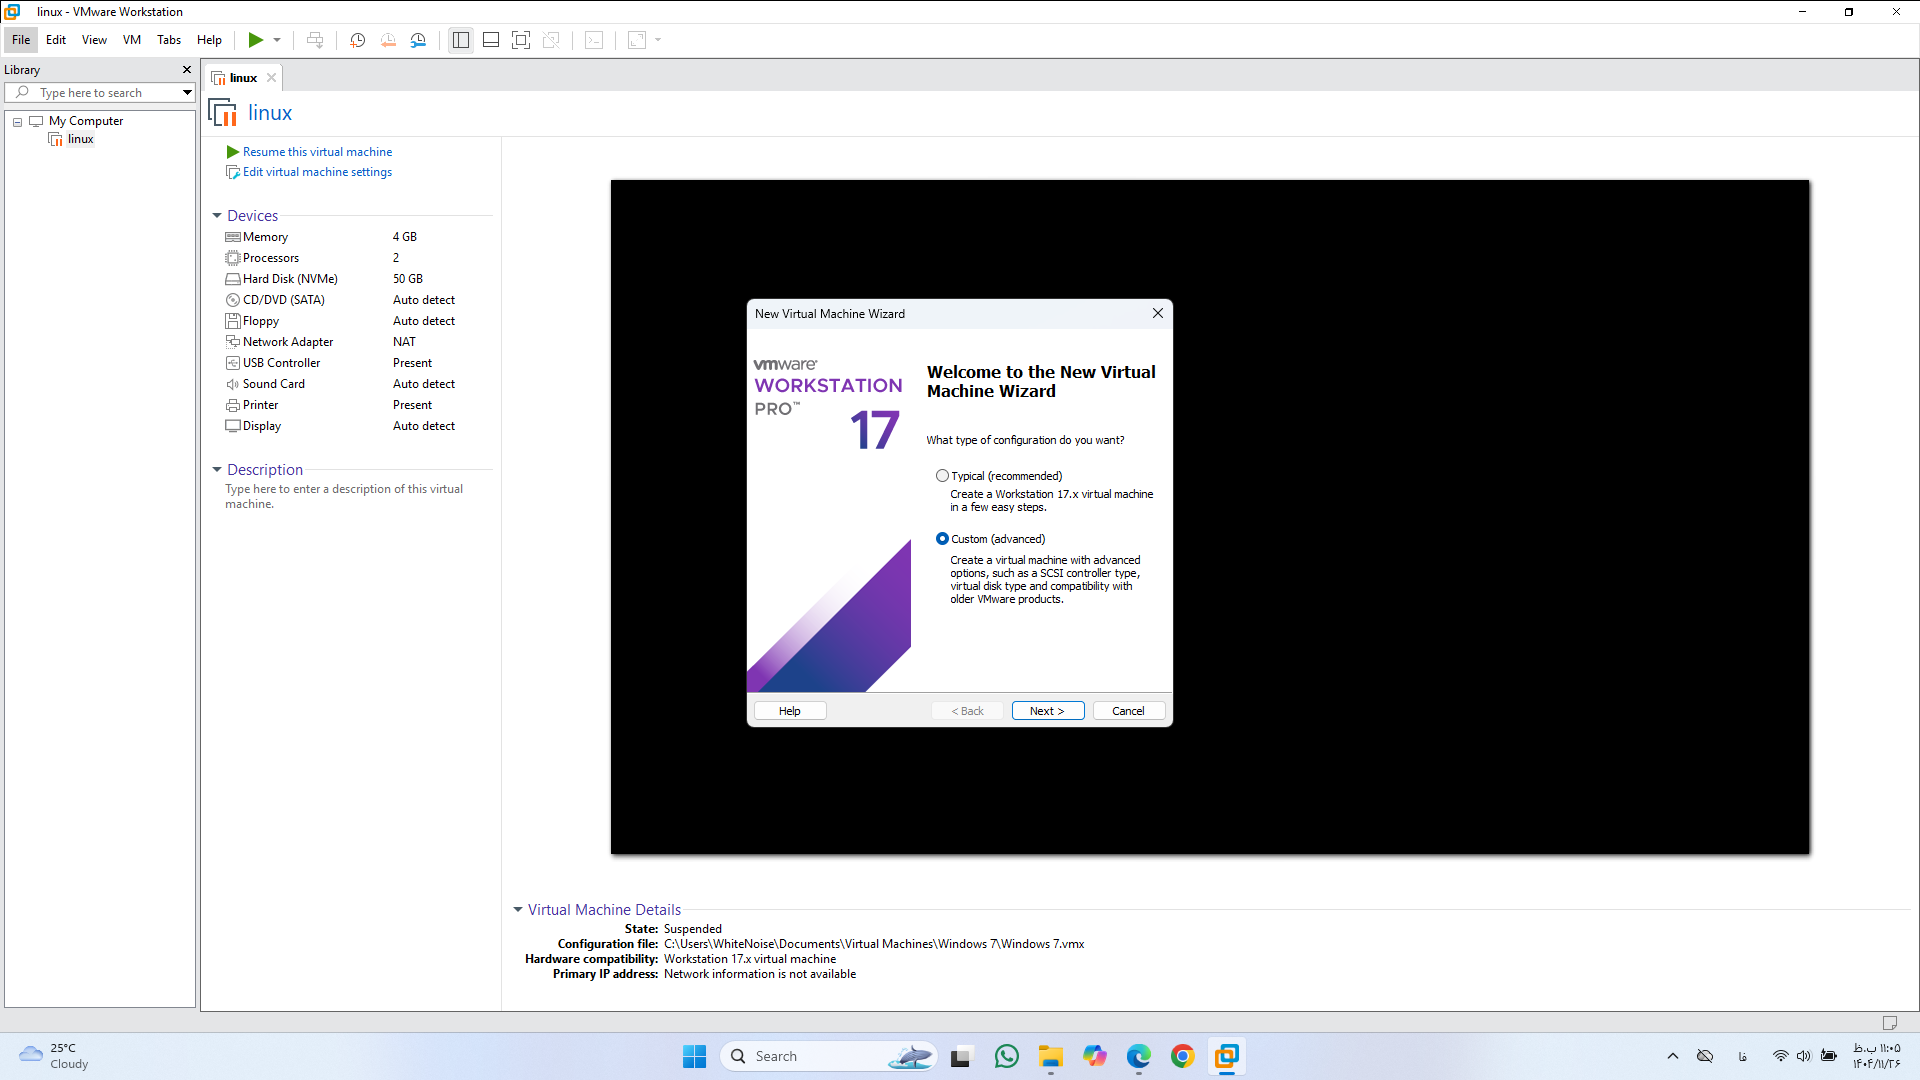Viewport: 1920px width, 1080px height.
Task: Collapse the Virtual Machine Details section
Action: (518, 910)
